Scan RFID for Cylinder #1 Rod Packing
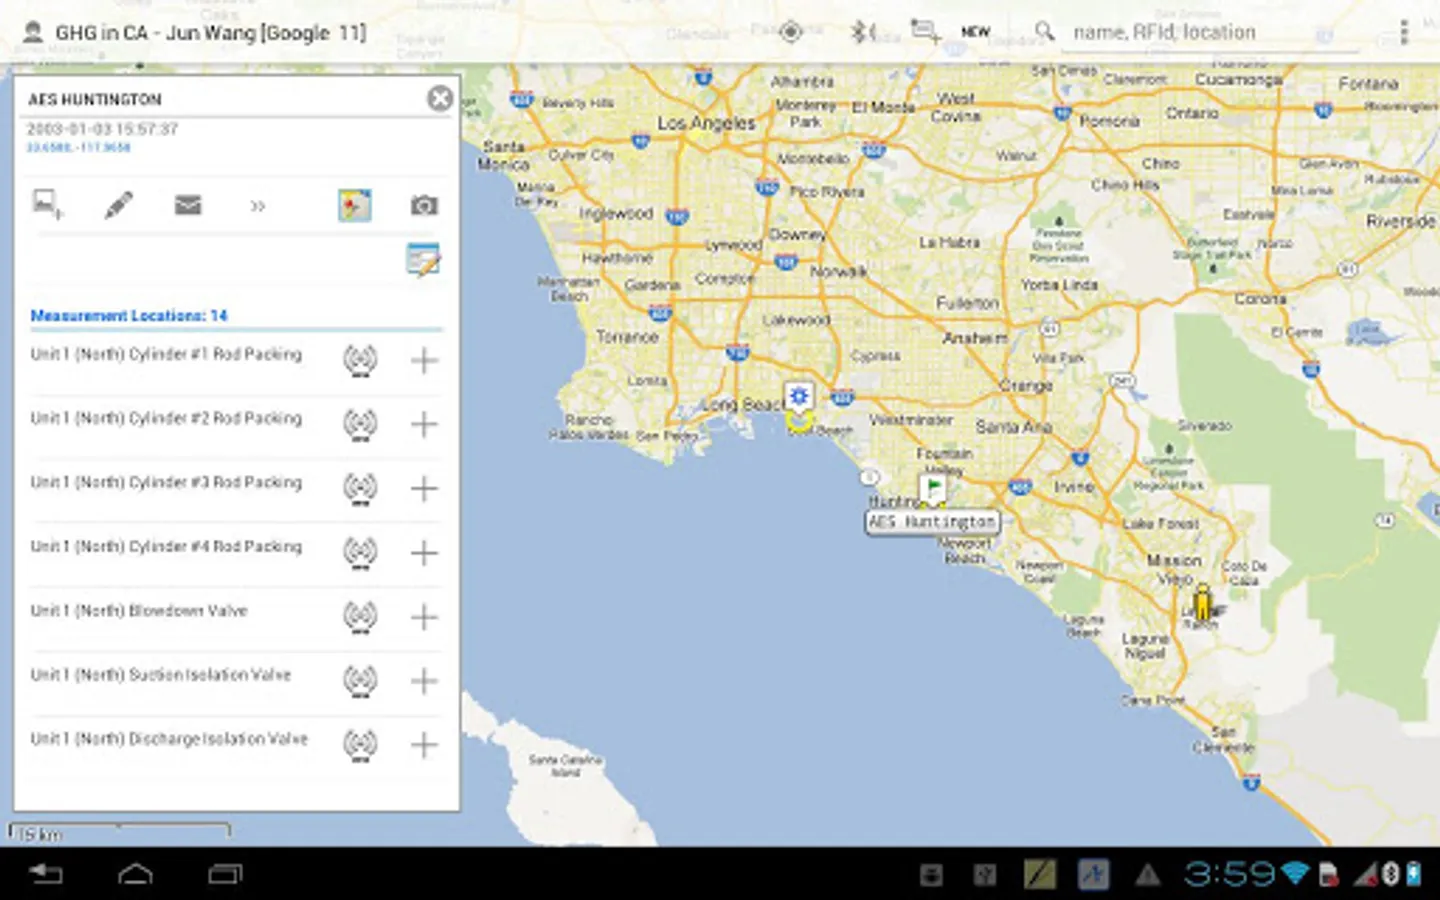The height and width of the screenshot is (900, 1440). tap(360, 360)
